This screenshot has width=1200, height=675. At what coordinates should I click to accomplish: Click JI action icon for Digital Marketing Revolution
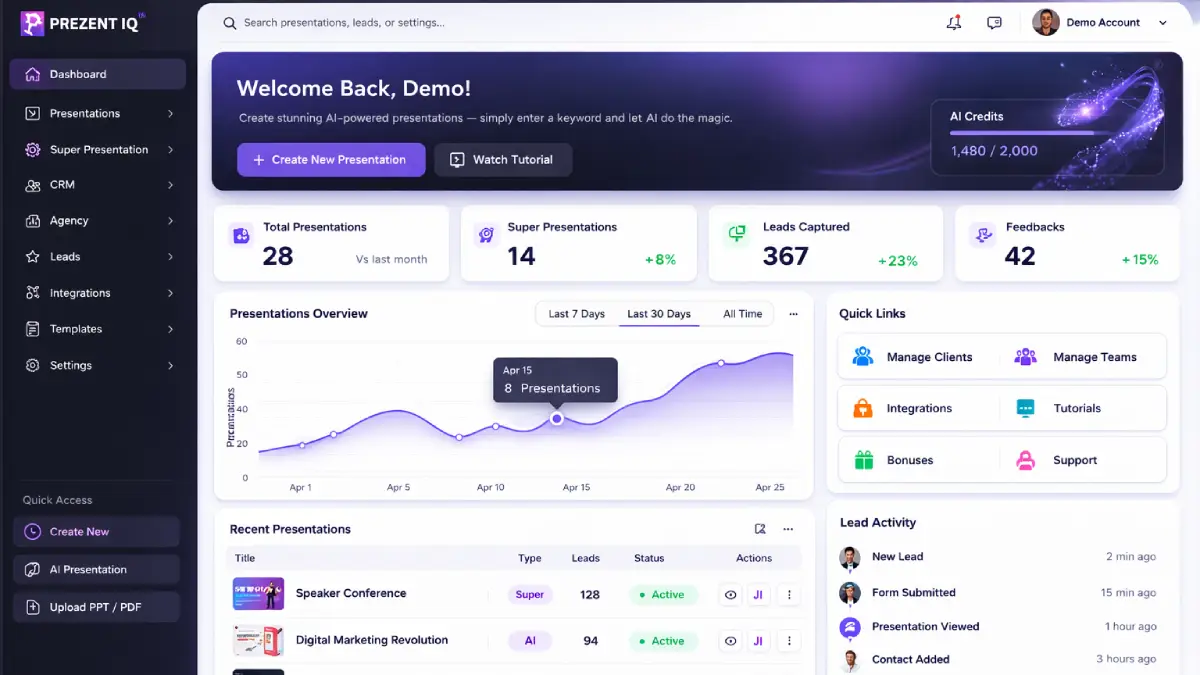758,641
